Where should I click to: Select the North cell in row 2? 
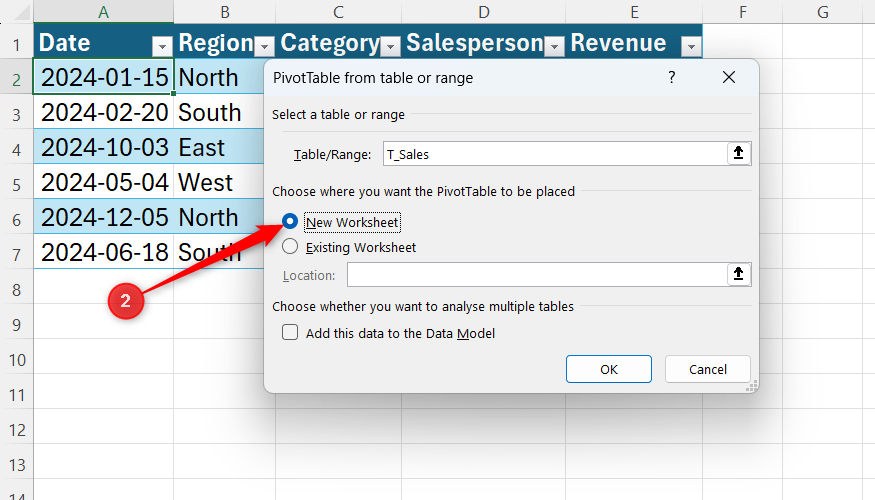coord(219,76)
